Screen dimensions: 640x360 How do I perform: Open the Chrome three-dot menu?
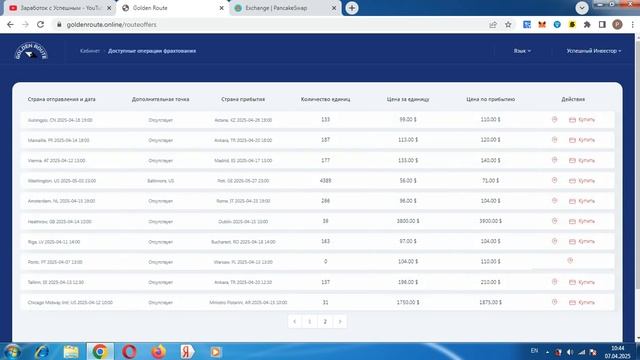632,24
